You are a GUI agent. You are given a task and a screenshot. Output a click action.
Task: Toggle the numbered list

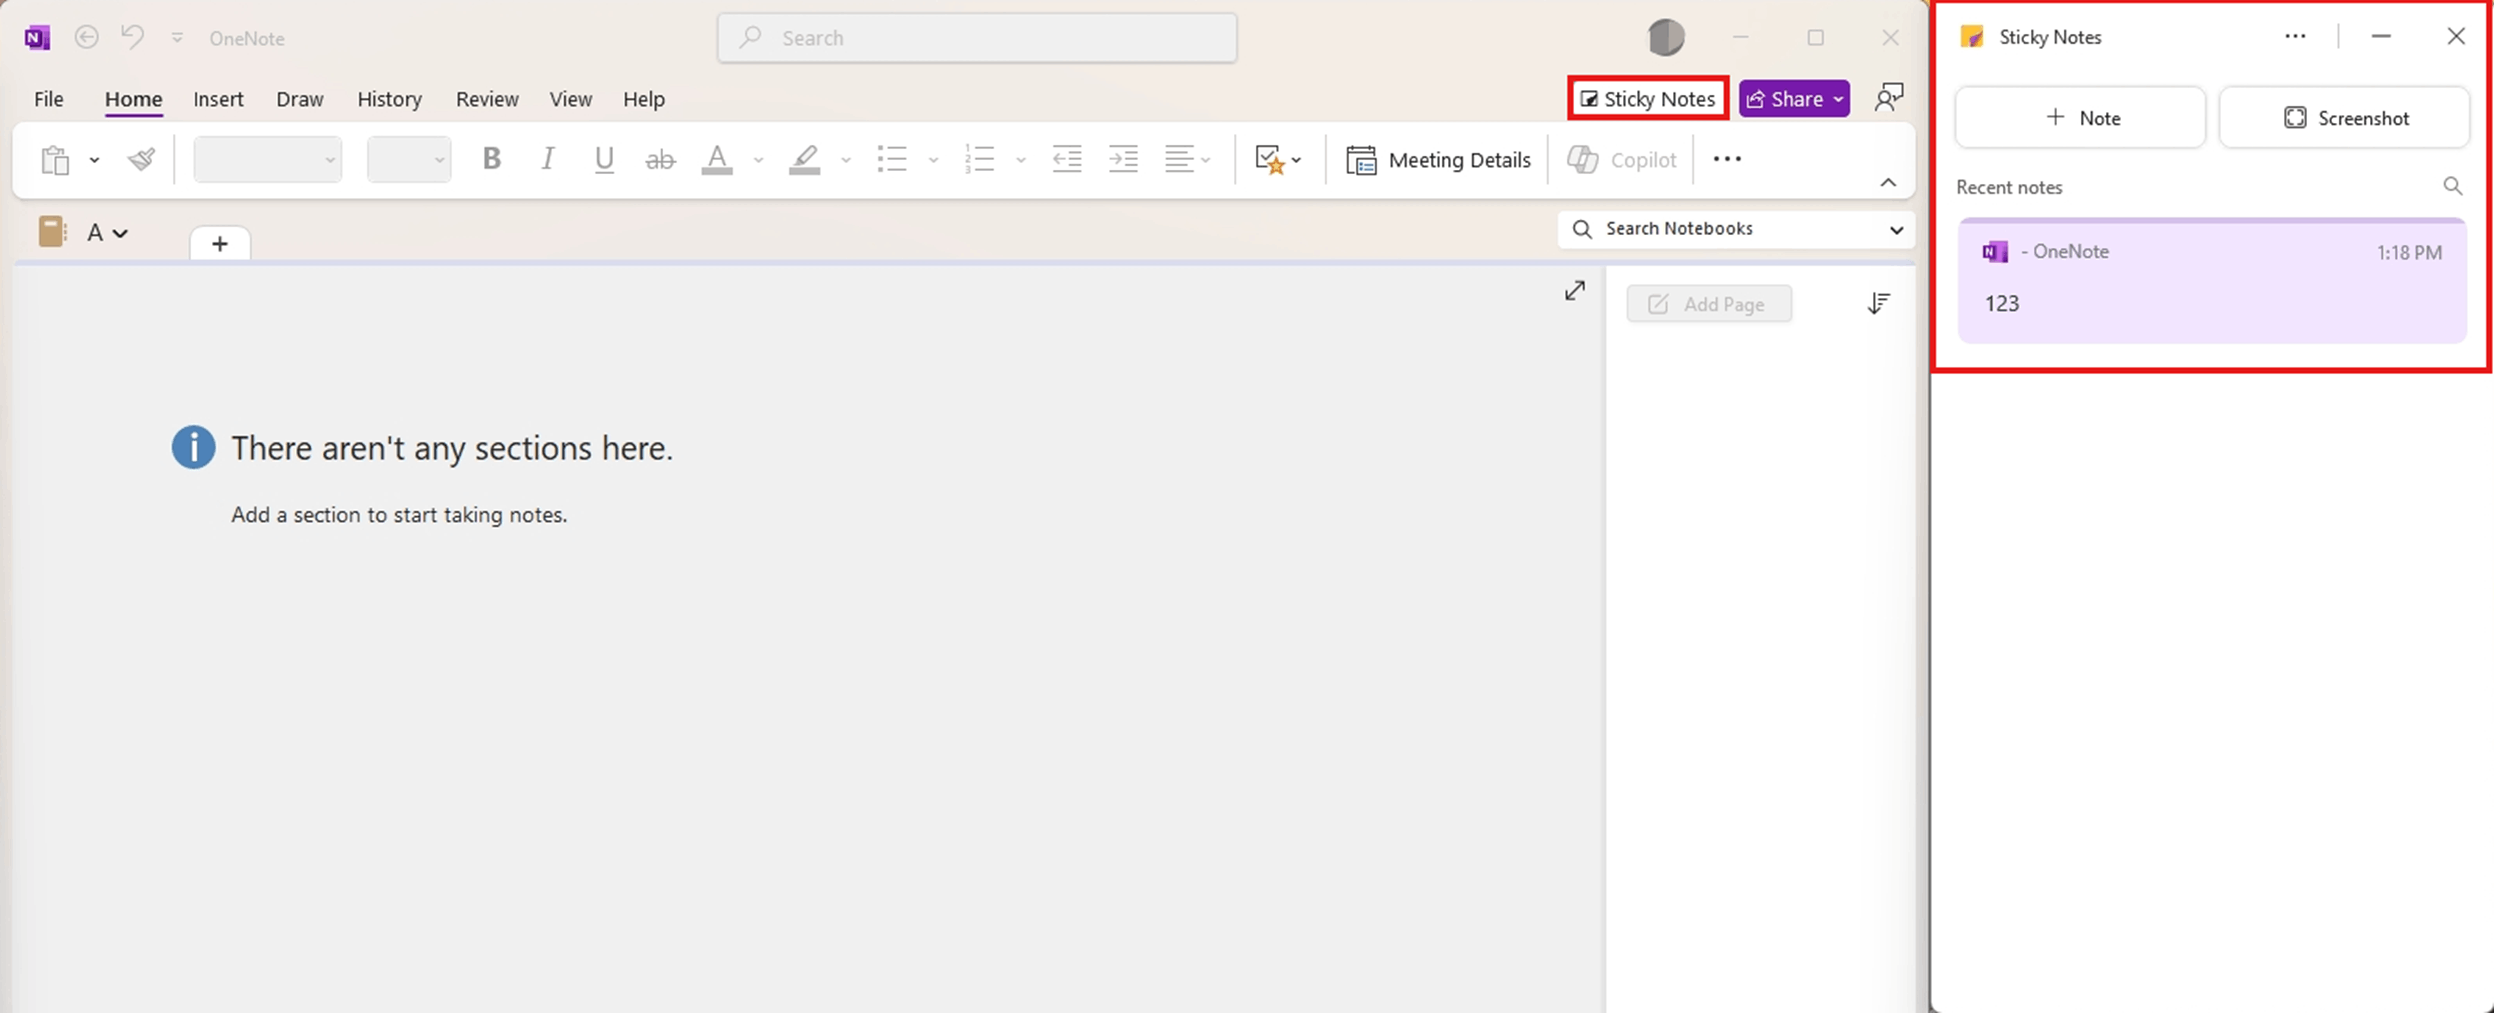[x=979, y=159]
